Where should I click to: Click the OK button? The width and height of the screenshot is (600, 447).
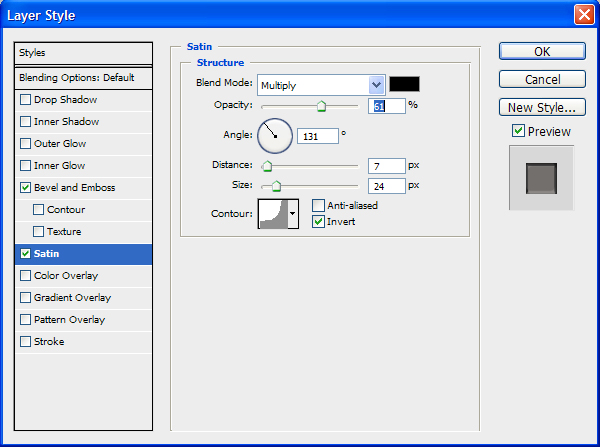click(x=541, y=51)
